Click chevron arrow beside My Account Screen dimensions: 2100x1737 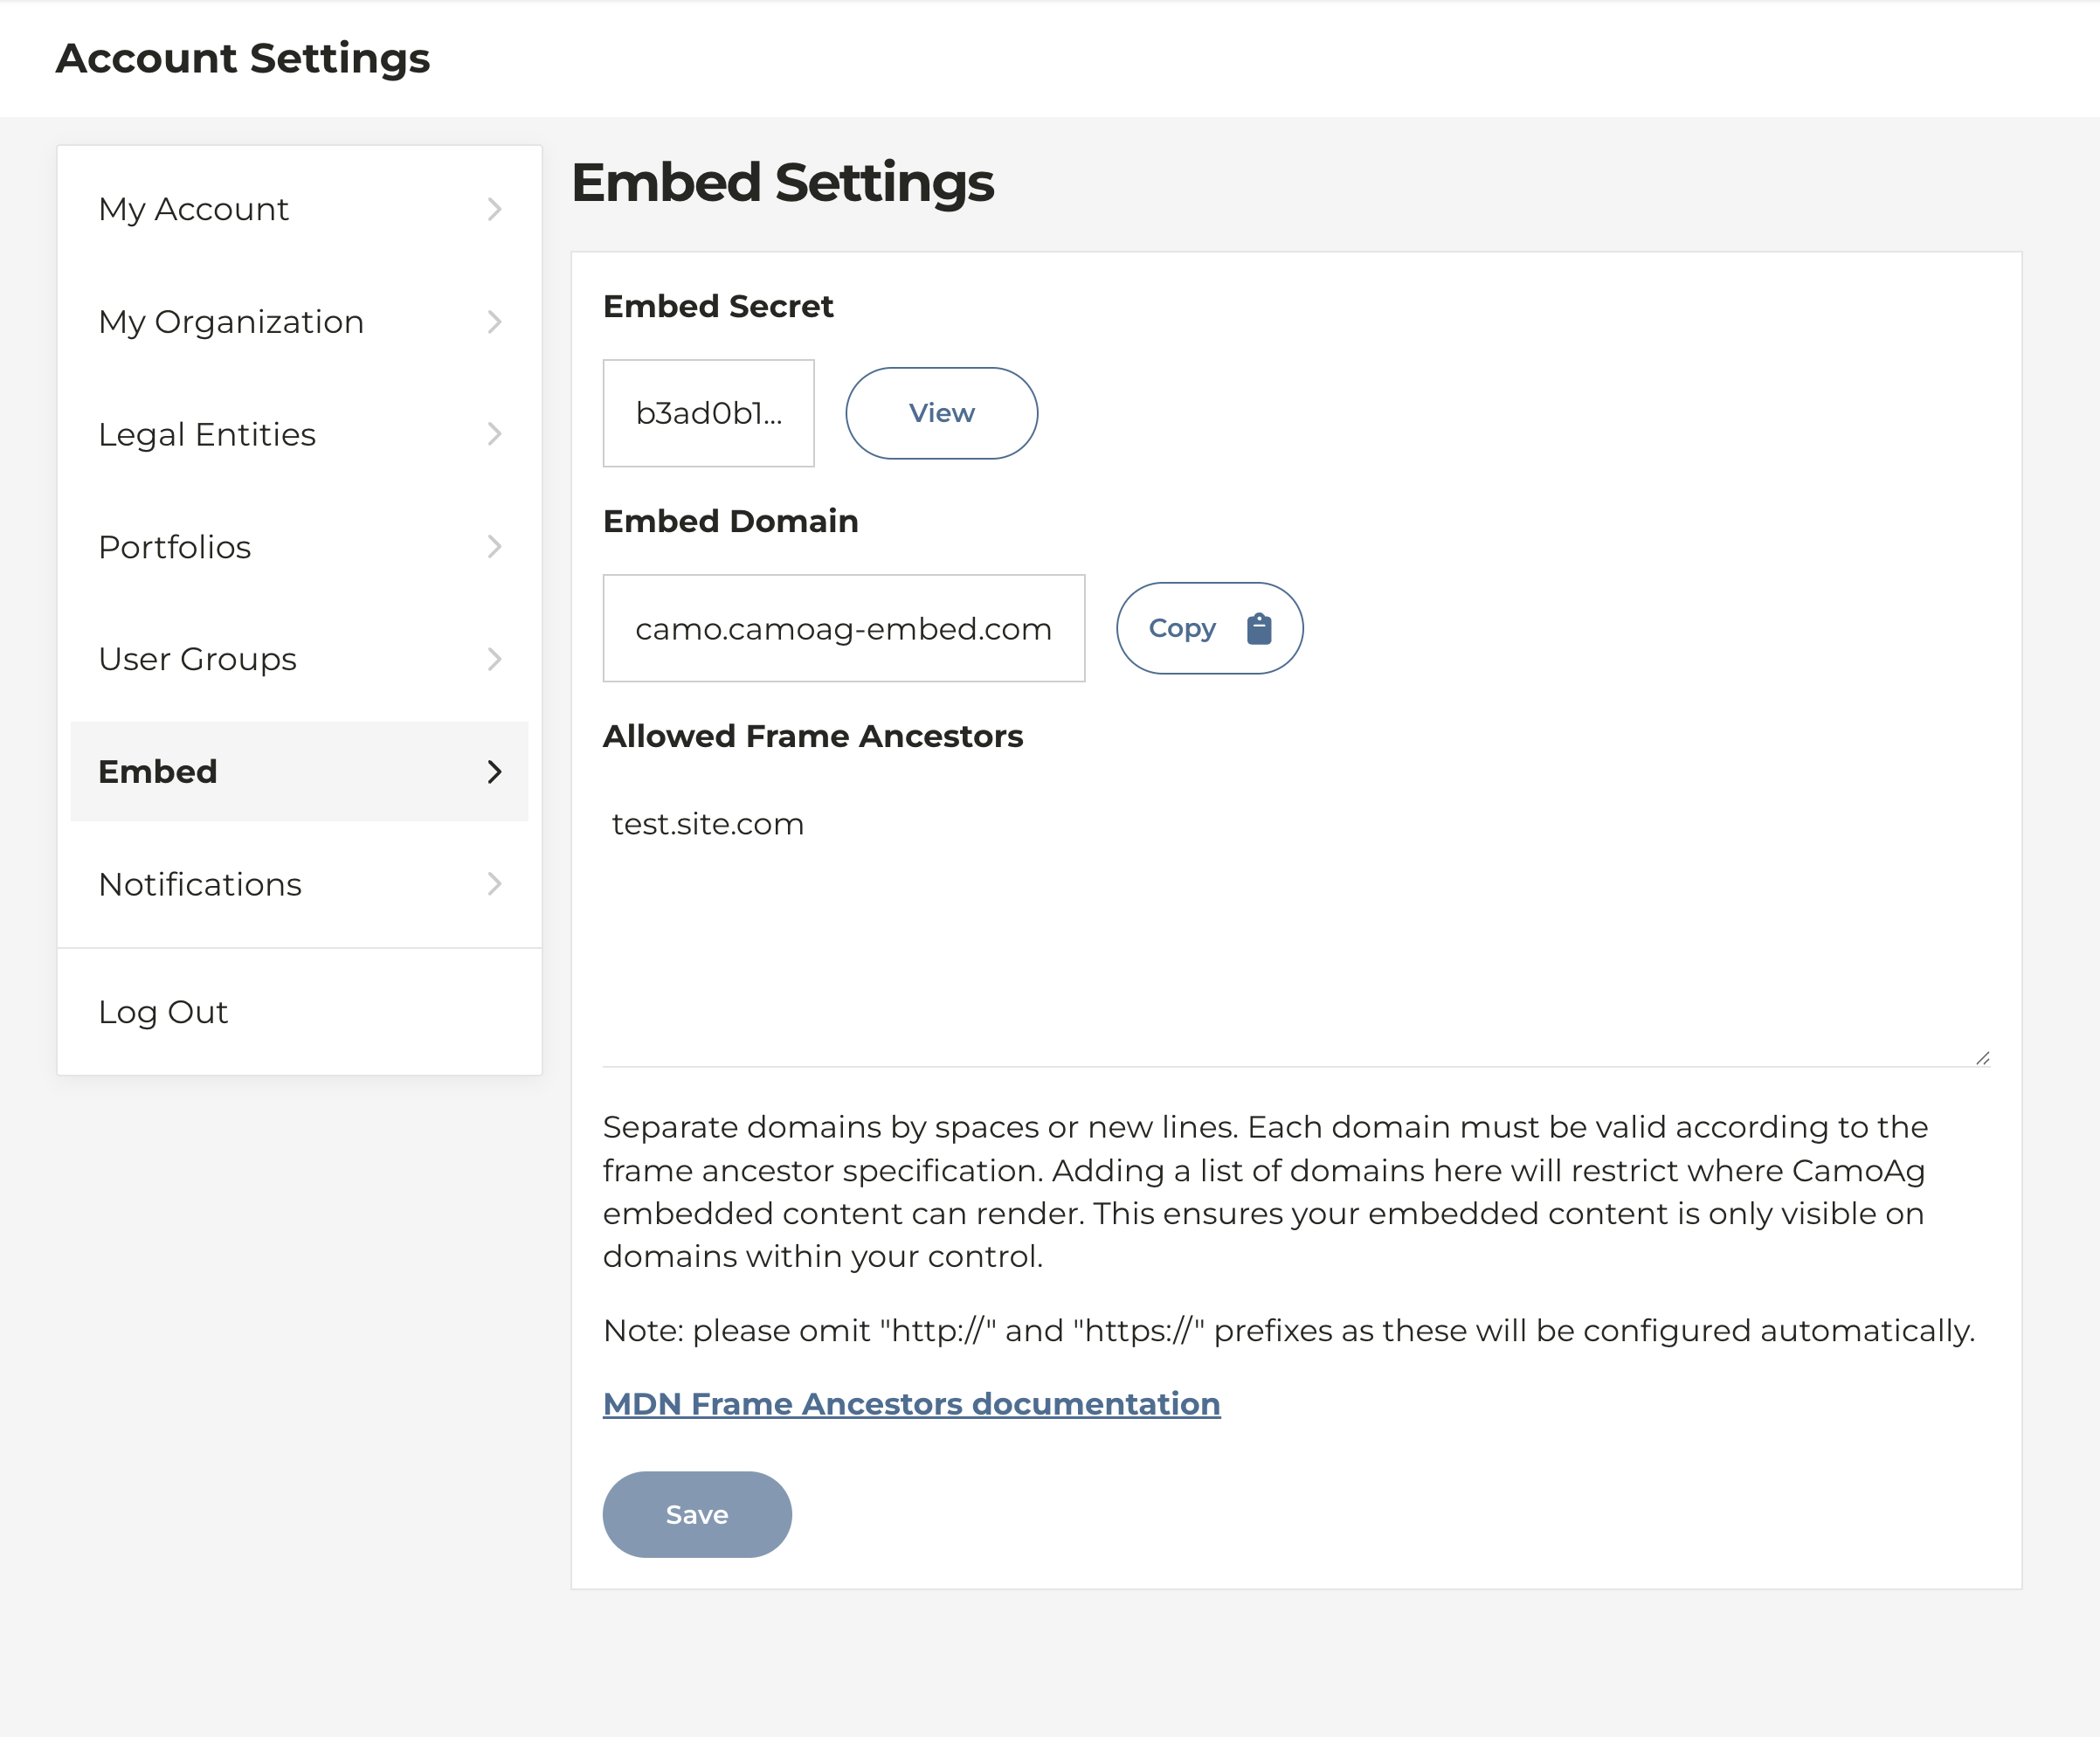pos(494,209)
